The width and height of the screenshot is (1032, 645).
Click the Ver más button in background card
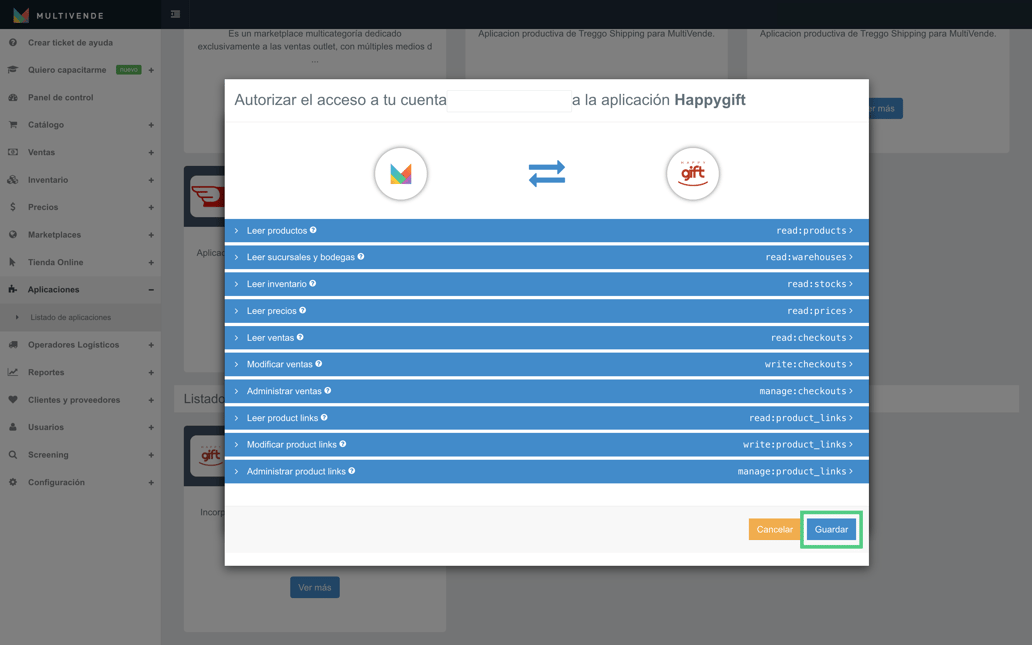pyautogui.click(x=315, y=587)
